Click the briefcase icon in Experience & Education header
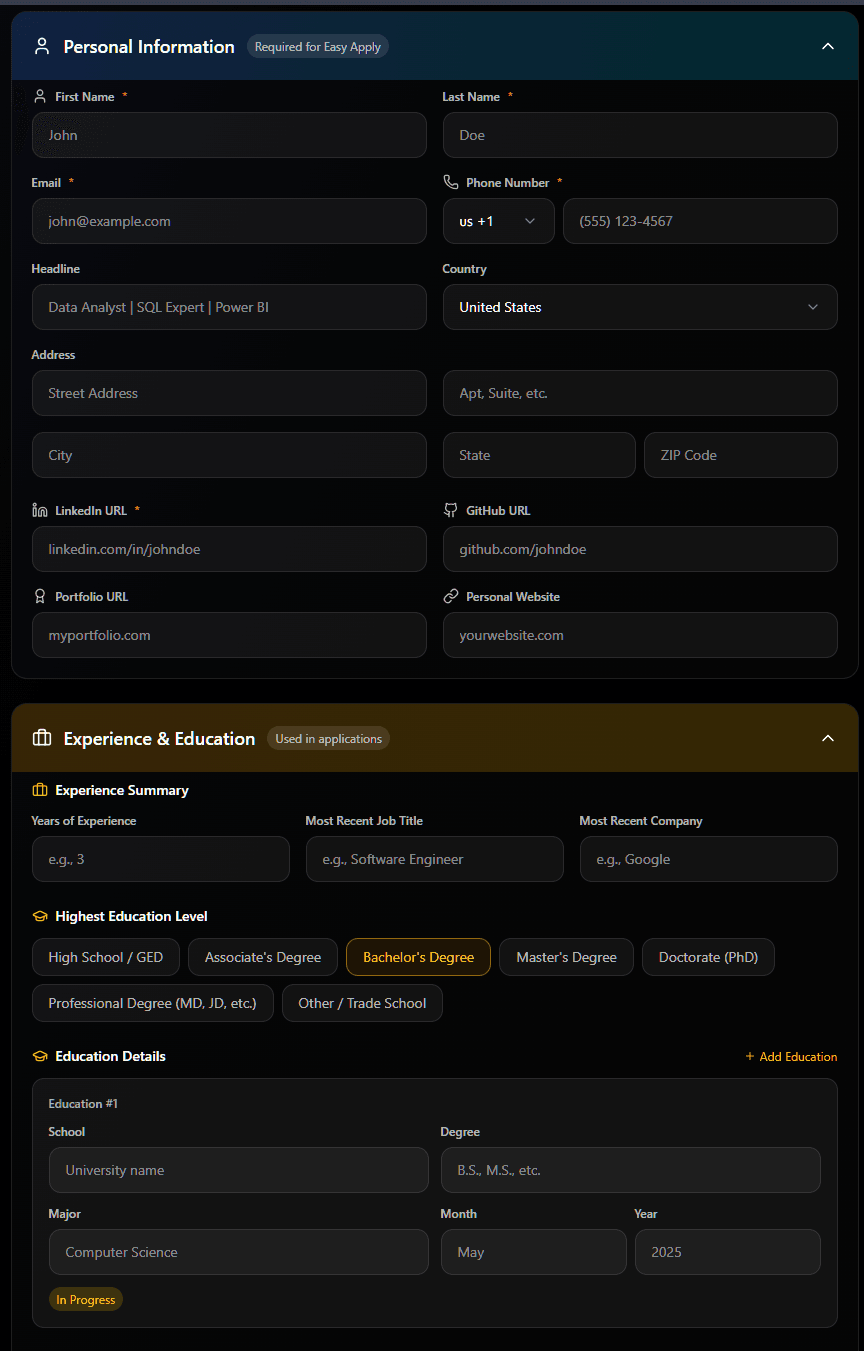Screen dimensions: 864x1351 (40, 738)
